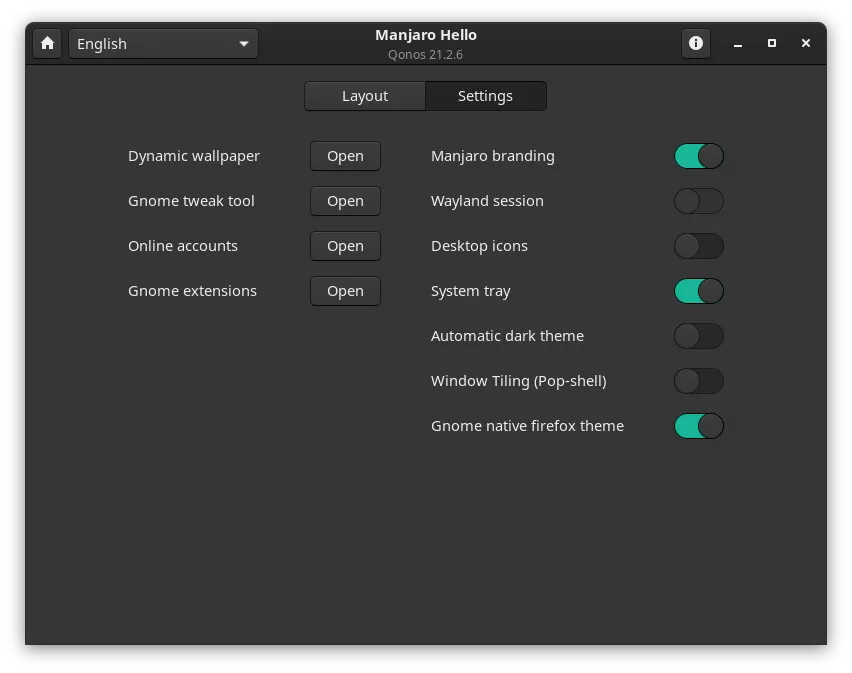The image size is (852, 673).
Task: Open the Gnome tweak tool
Action: pos(345,201)
